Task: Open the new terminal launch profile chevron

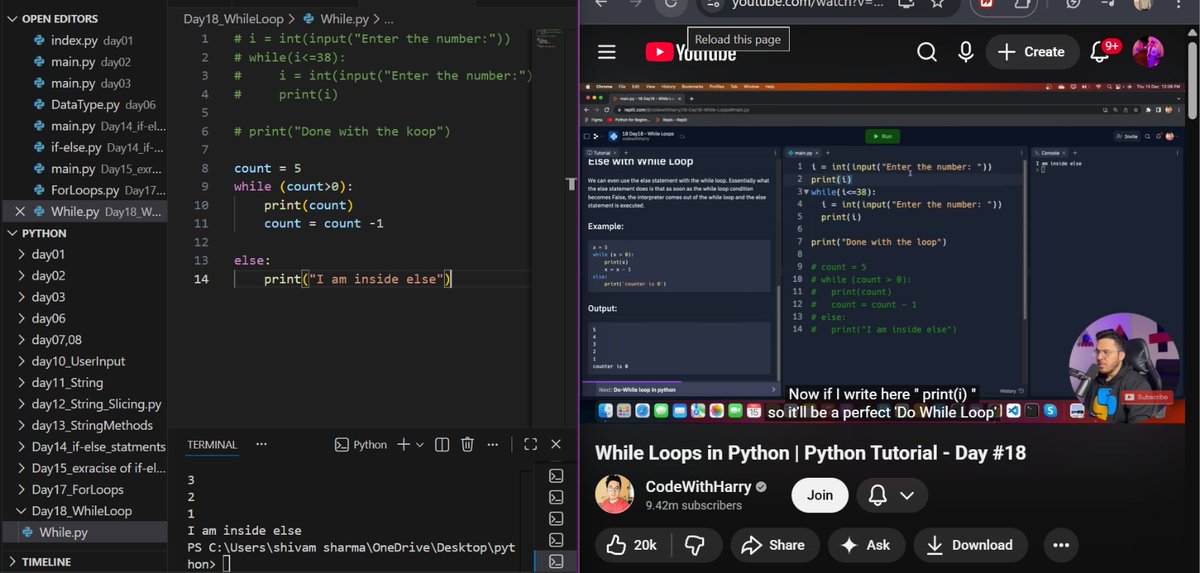Action: coord(420,445)
